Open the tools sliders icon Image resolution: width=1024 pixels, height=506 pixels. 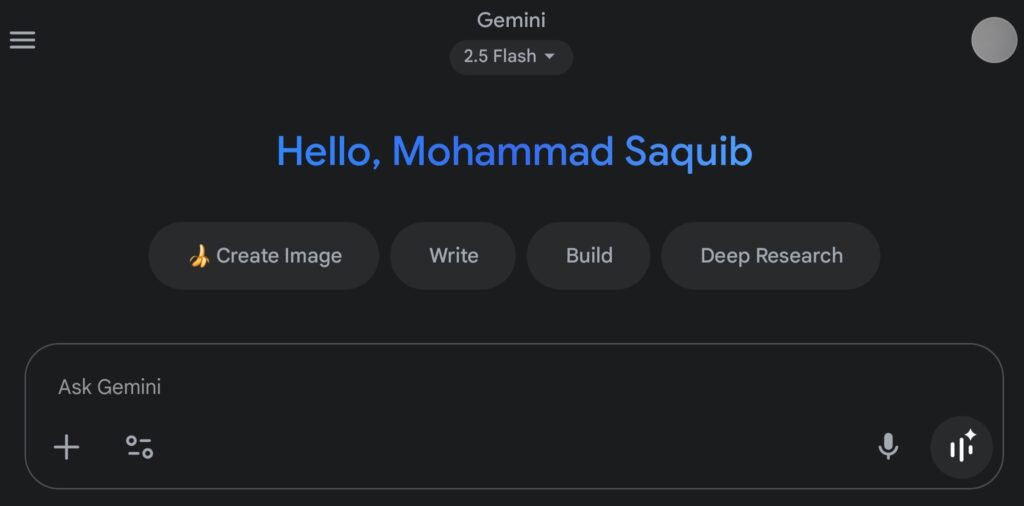(x=139, y=447)
